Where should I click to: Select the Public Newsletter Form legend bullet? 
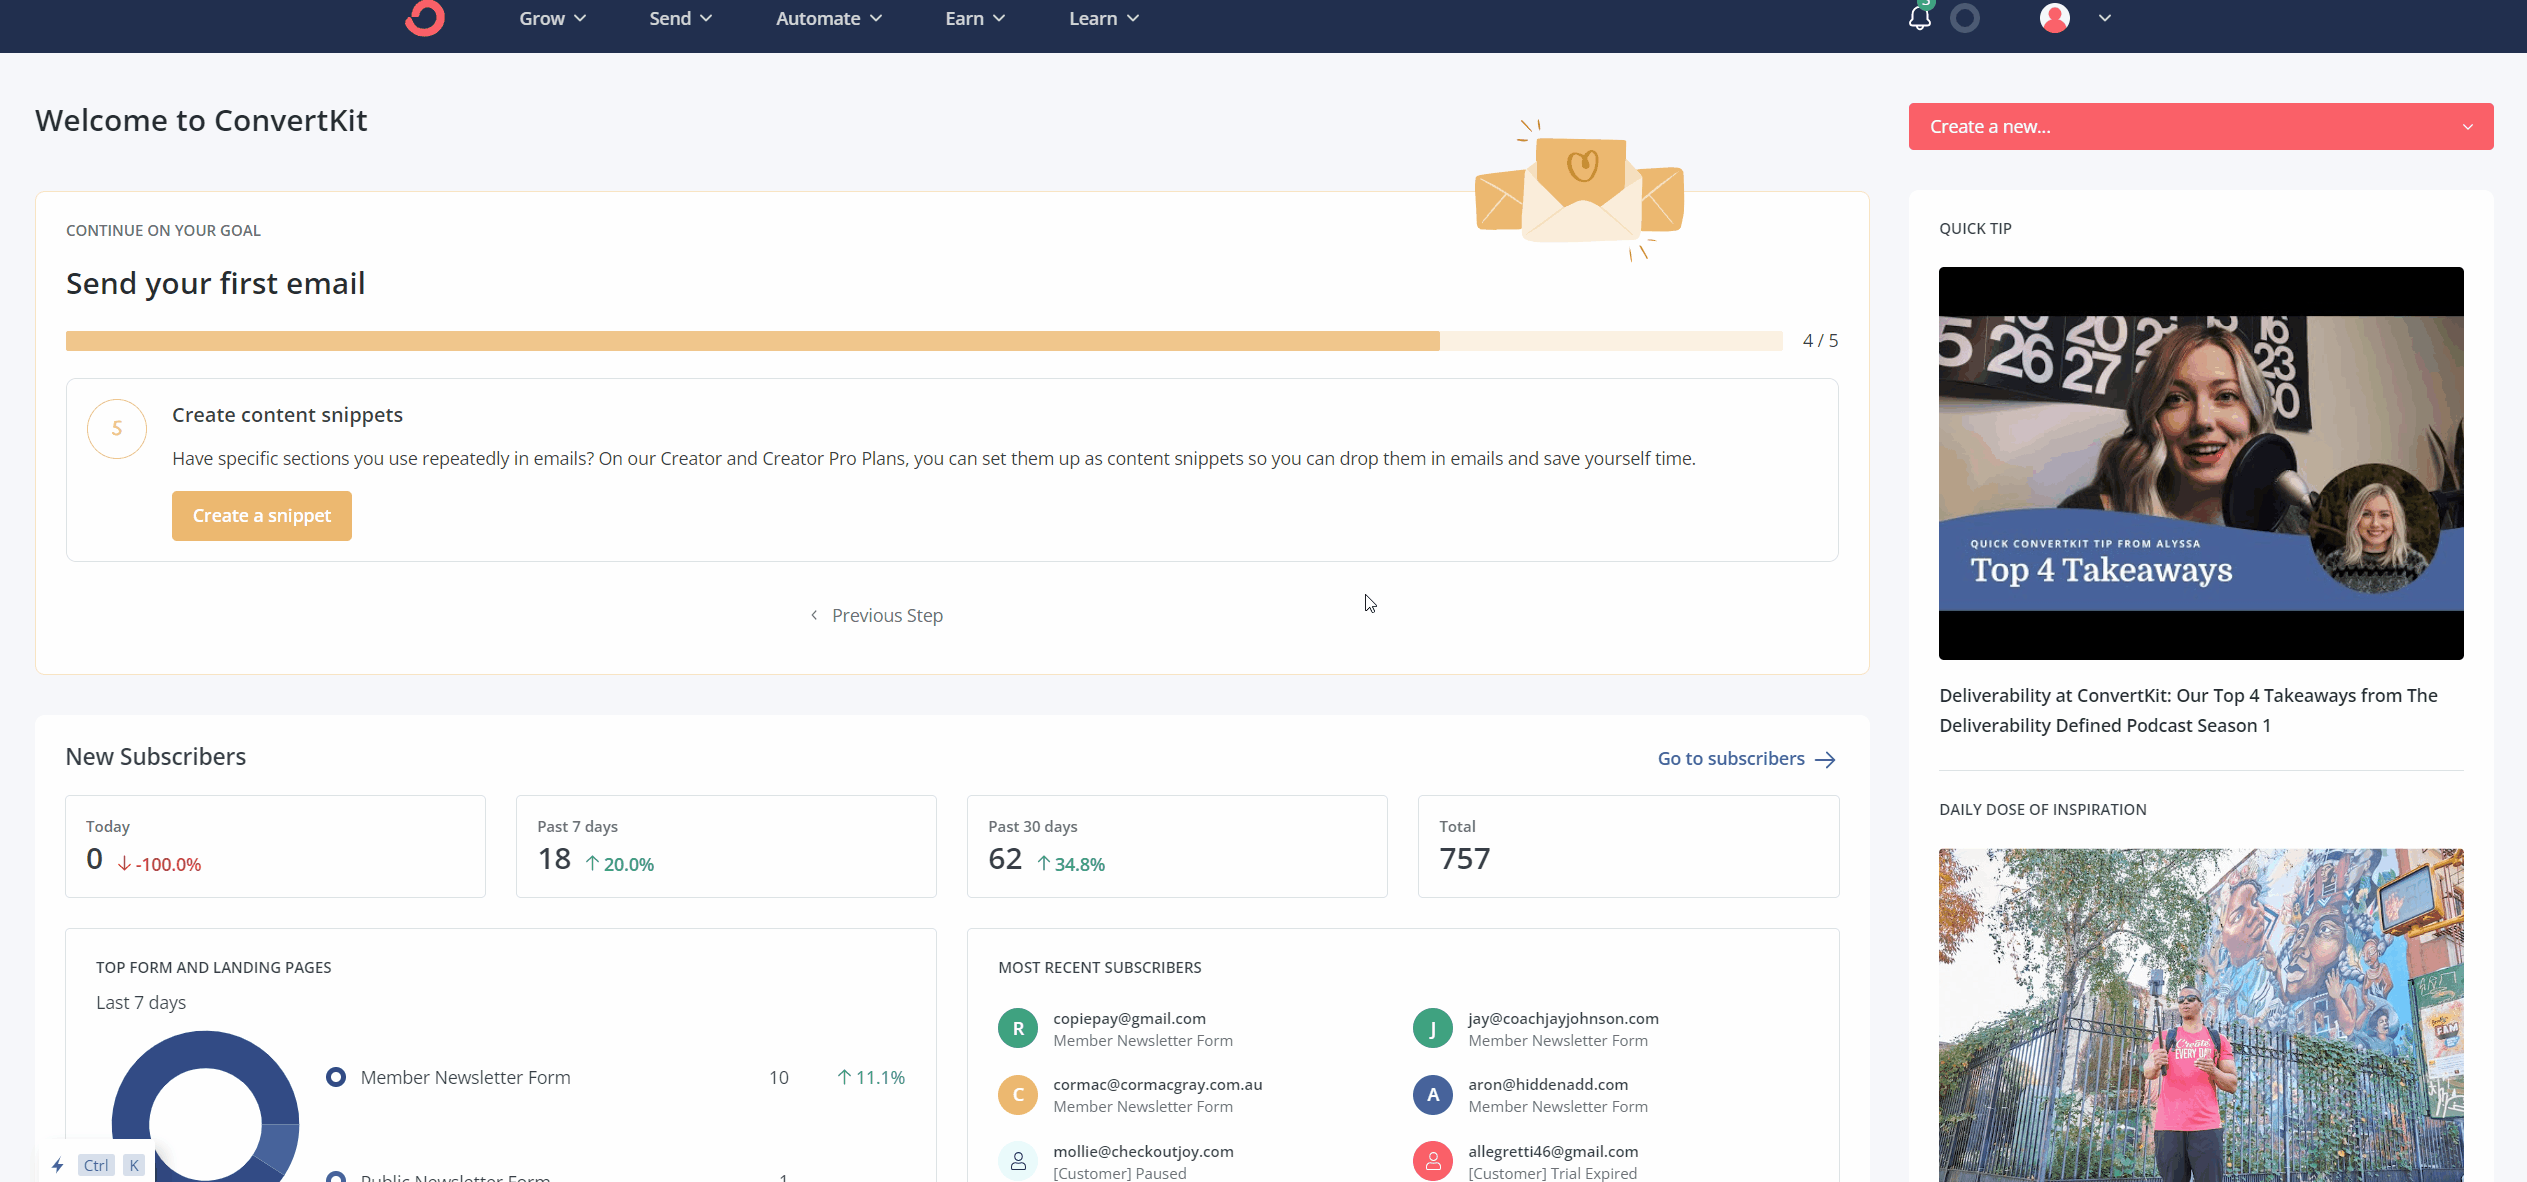[335, 1177]
